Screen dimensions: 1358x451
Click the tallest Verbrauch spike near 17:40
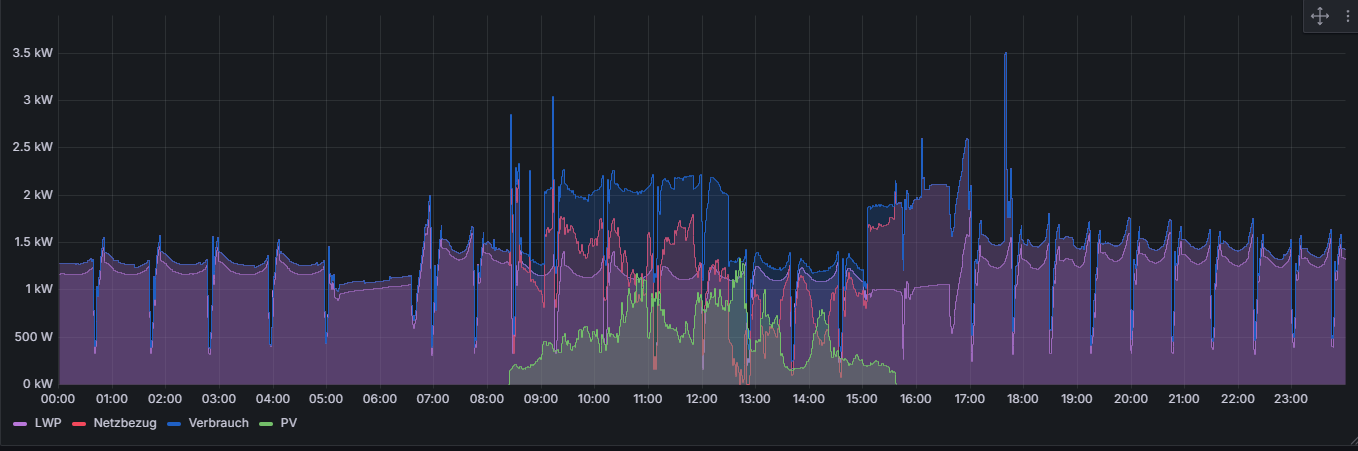[x=1005, y=56]
